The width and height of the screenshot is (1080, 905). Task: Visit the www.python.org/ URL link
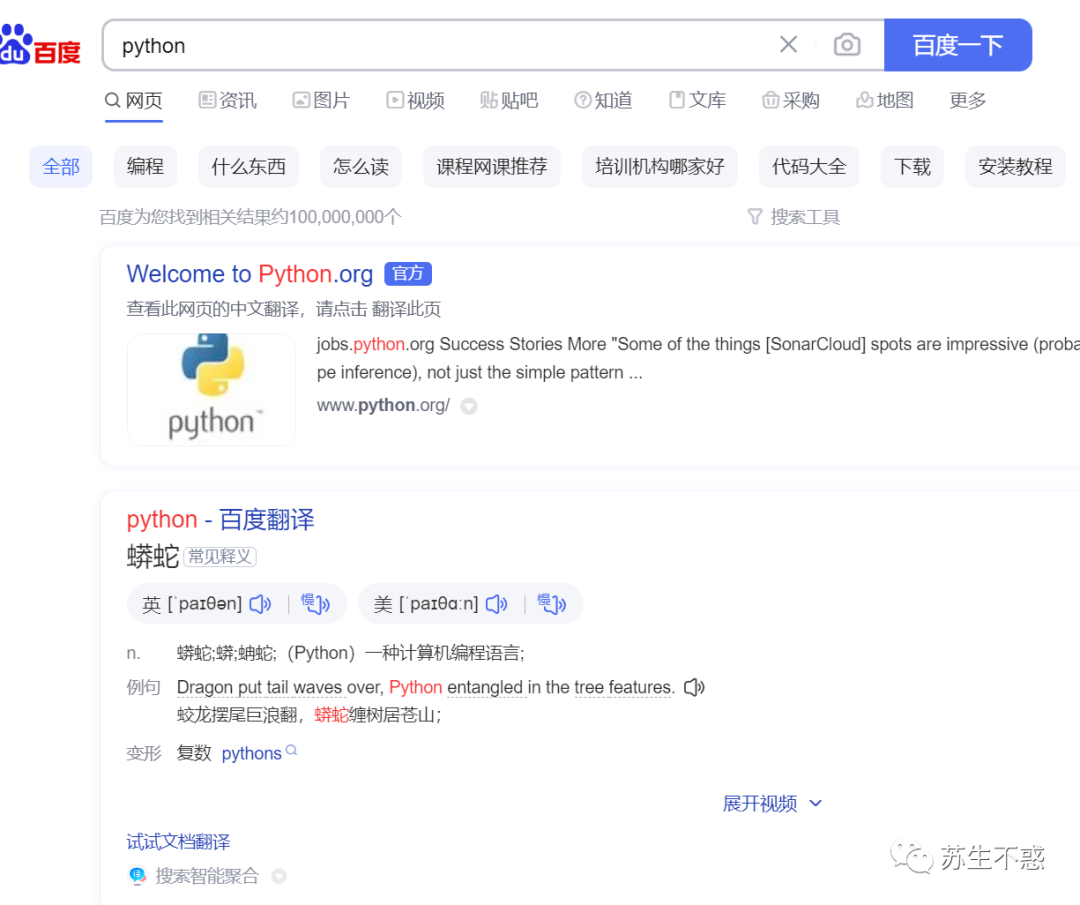pyautogui.click(x=384, y=405)
